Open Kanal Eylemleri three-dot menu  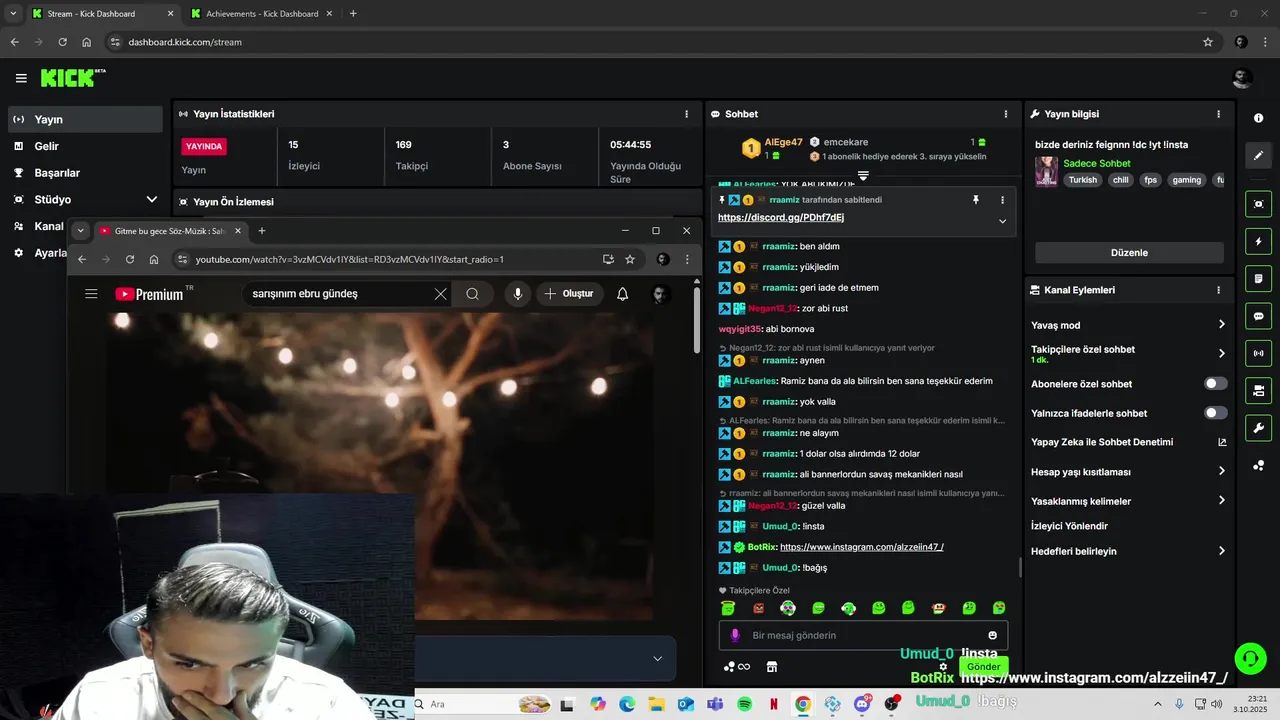click(x=1218, y=290)
